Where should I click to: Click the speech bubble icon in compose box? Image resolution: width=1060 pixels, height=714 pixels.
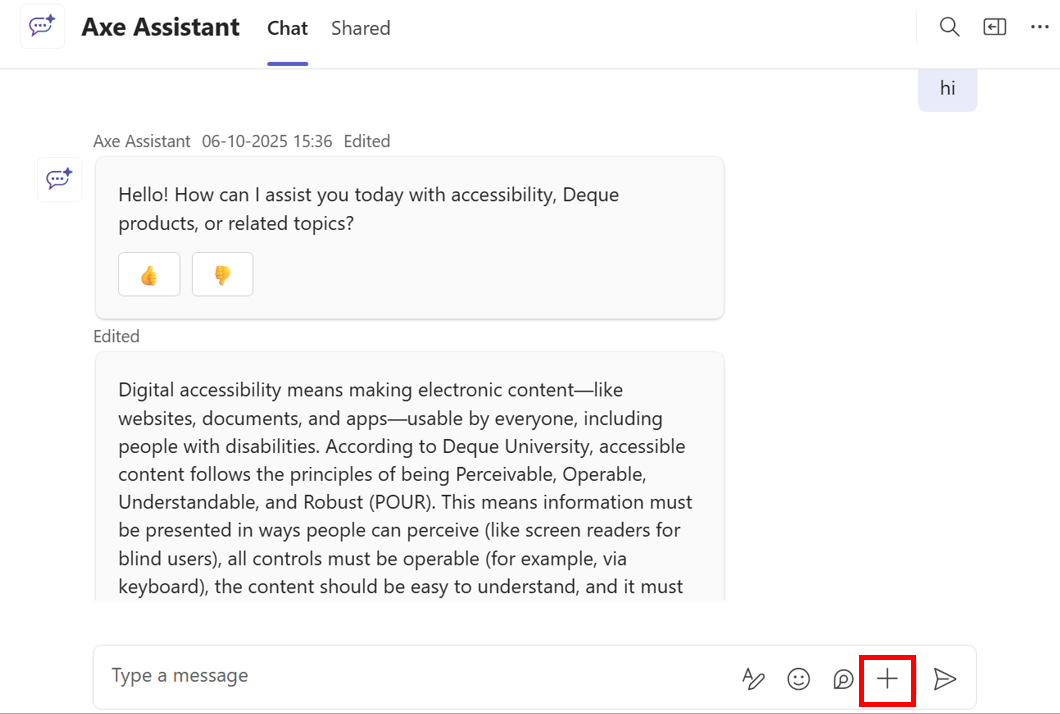(843, 679)
